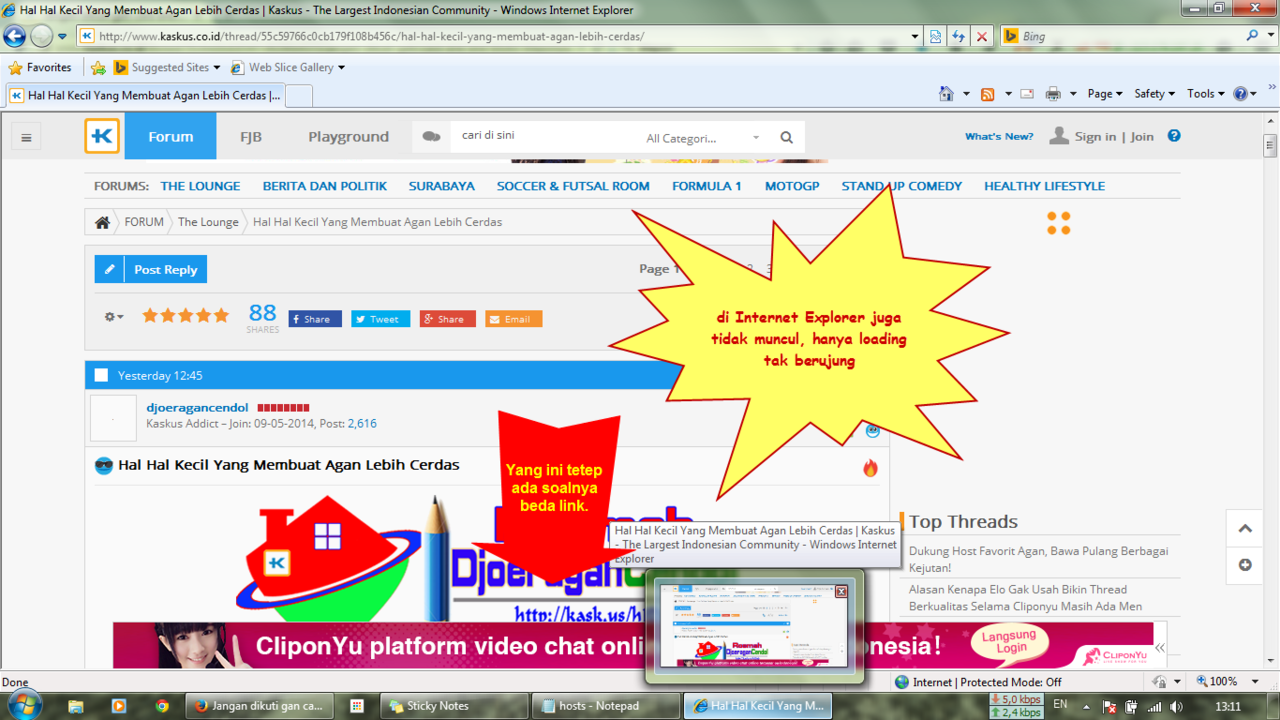Image resolution: width=1280 pixels, height=720 pixels.
Task: Open THE LOUNGE forum link
Action: point(200,186)
